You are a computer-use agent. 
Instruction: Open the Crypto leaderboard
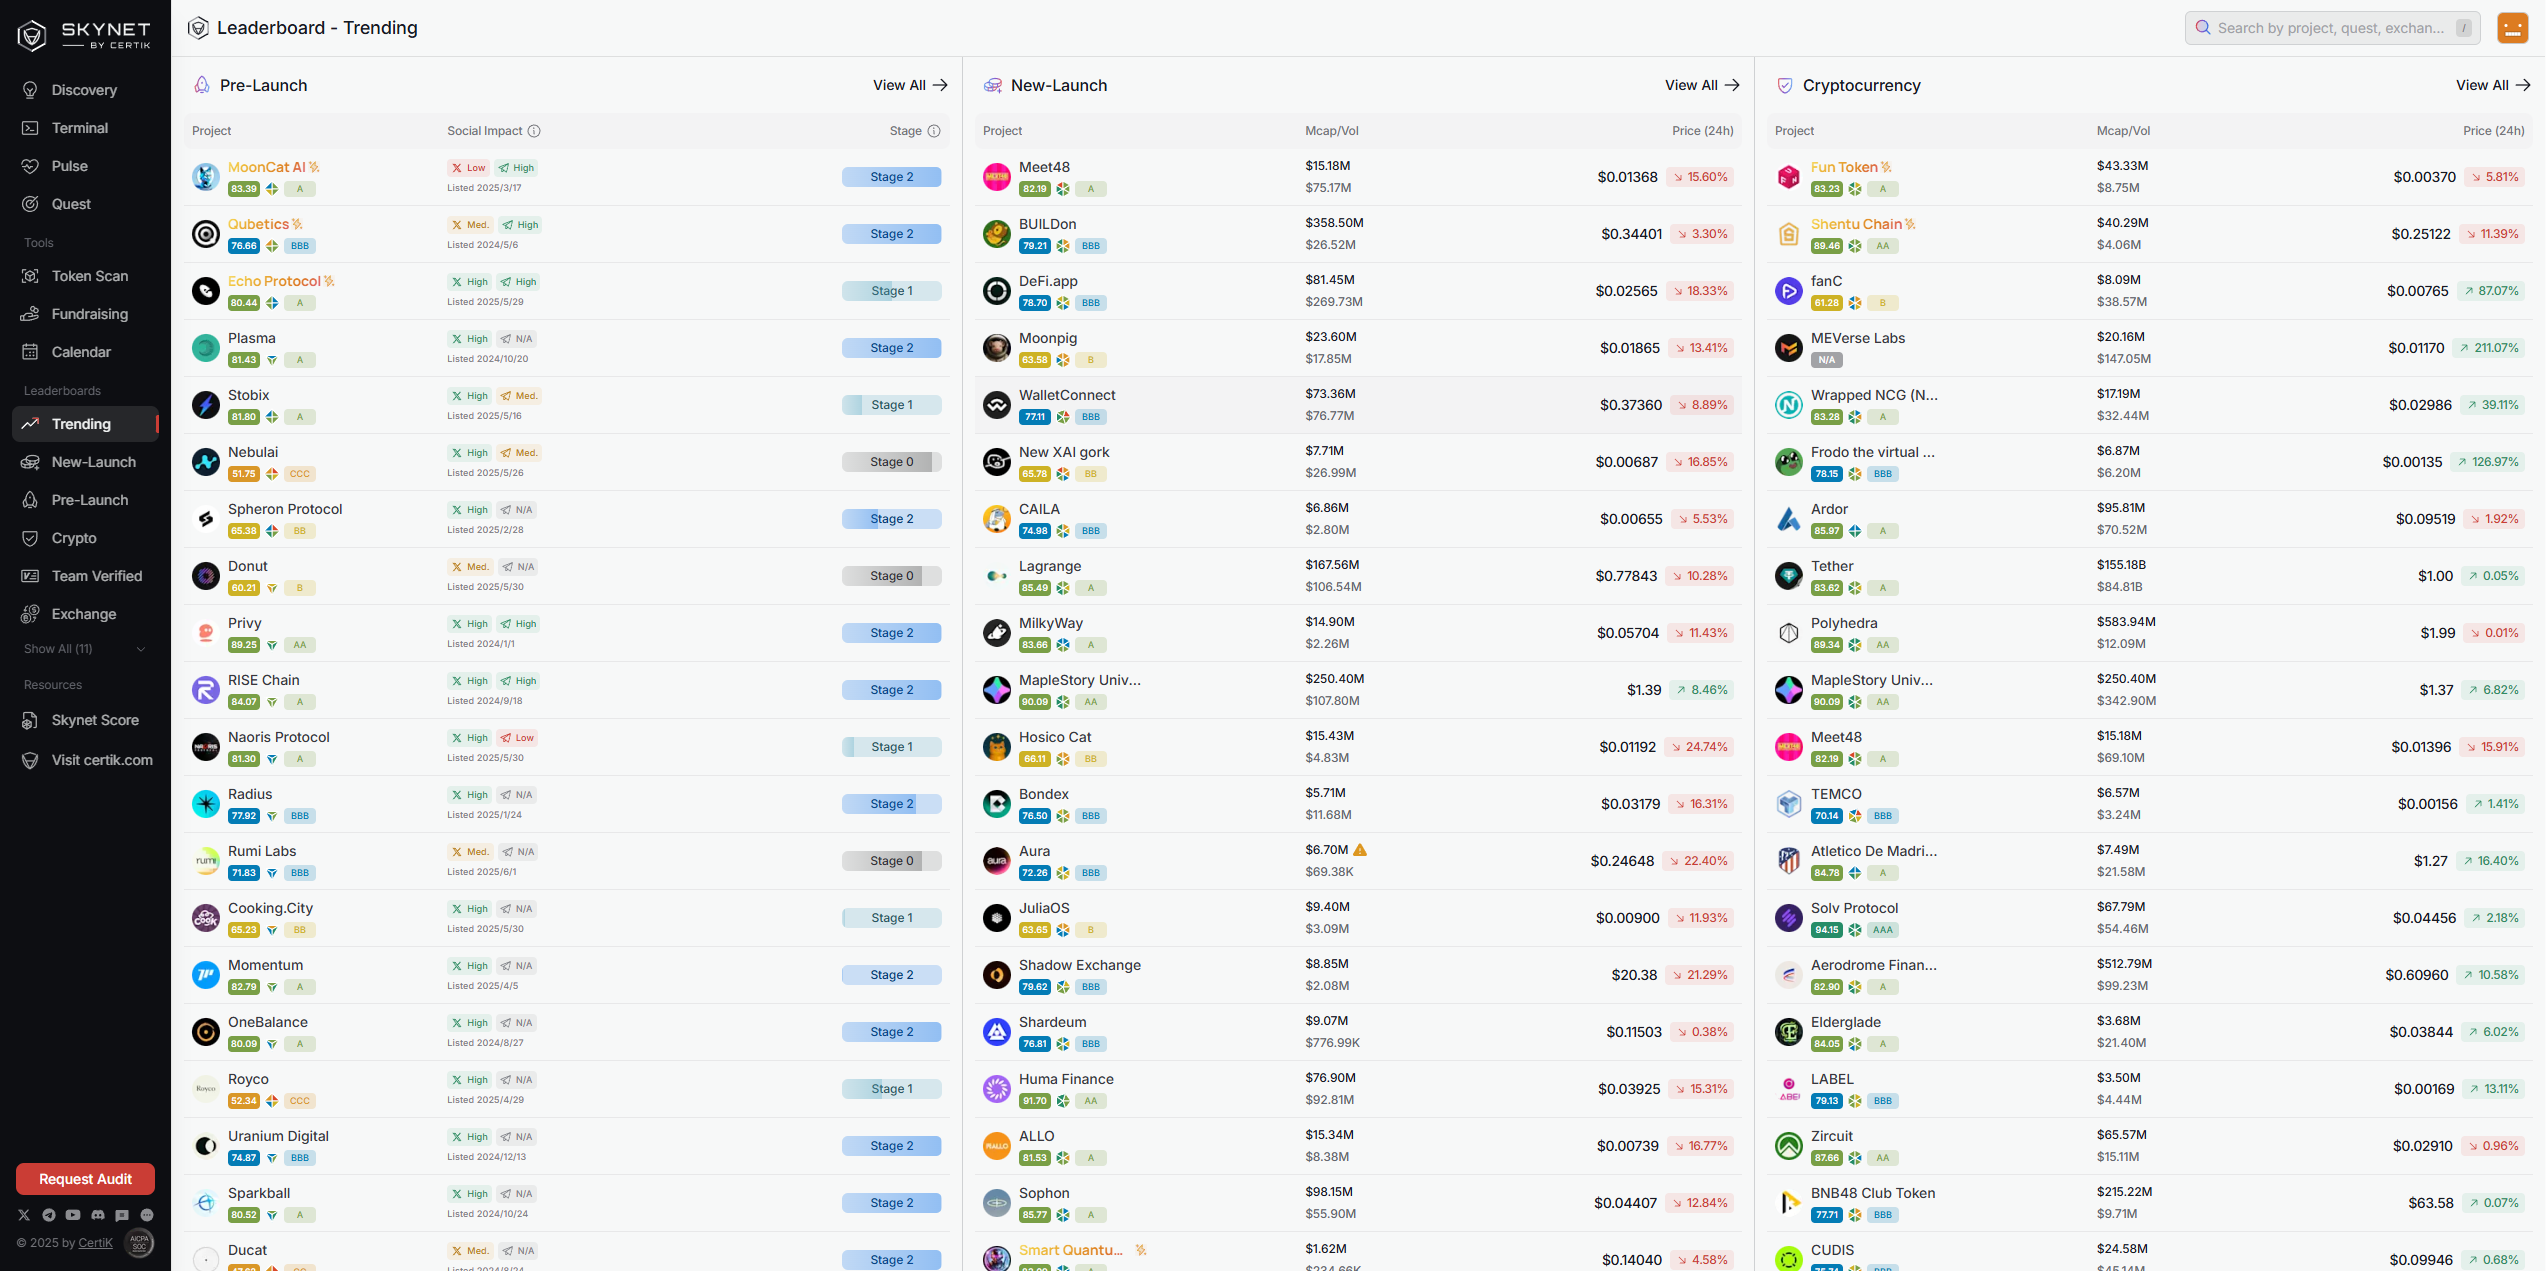(85, 538)
